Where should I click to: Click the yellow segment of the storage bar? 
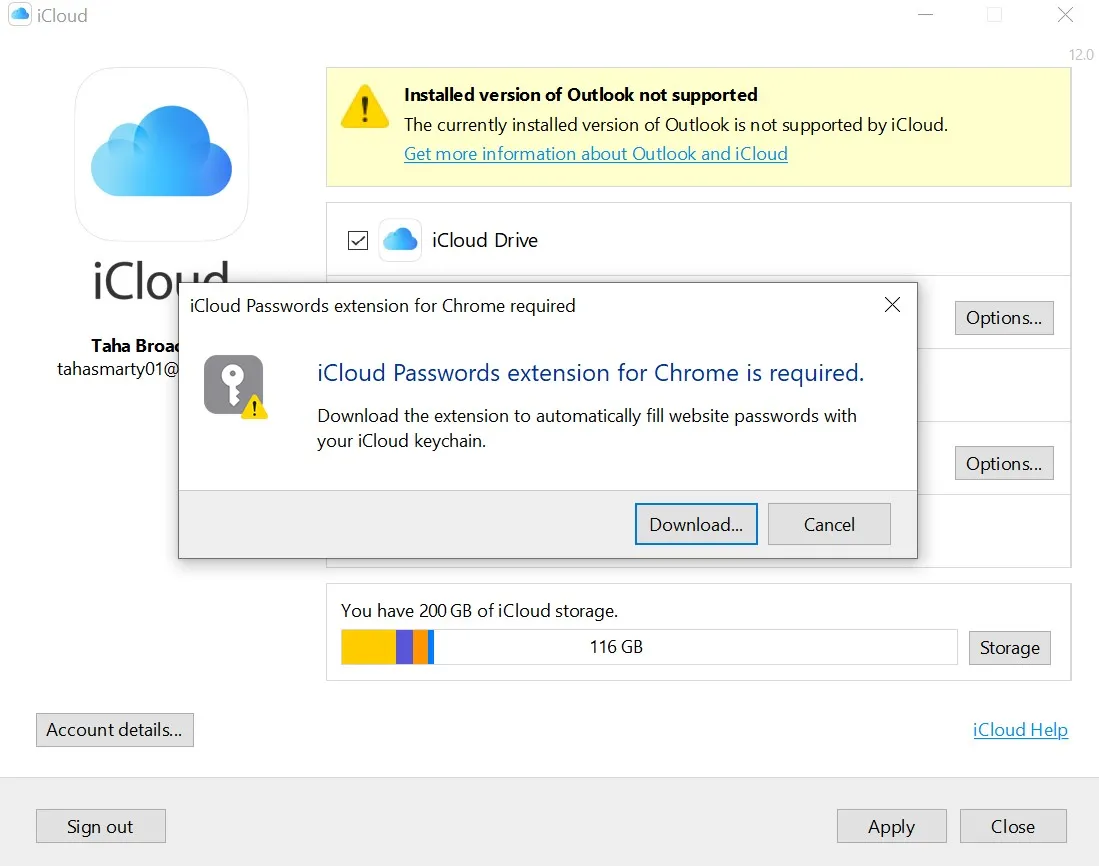(x=368, y=647)
